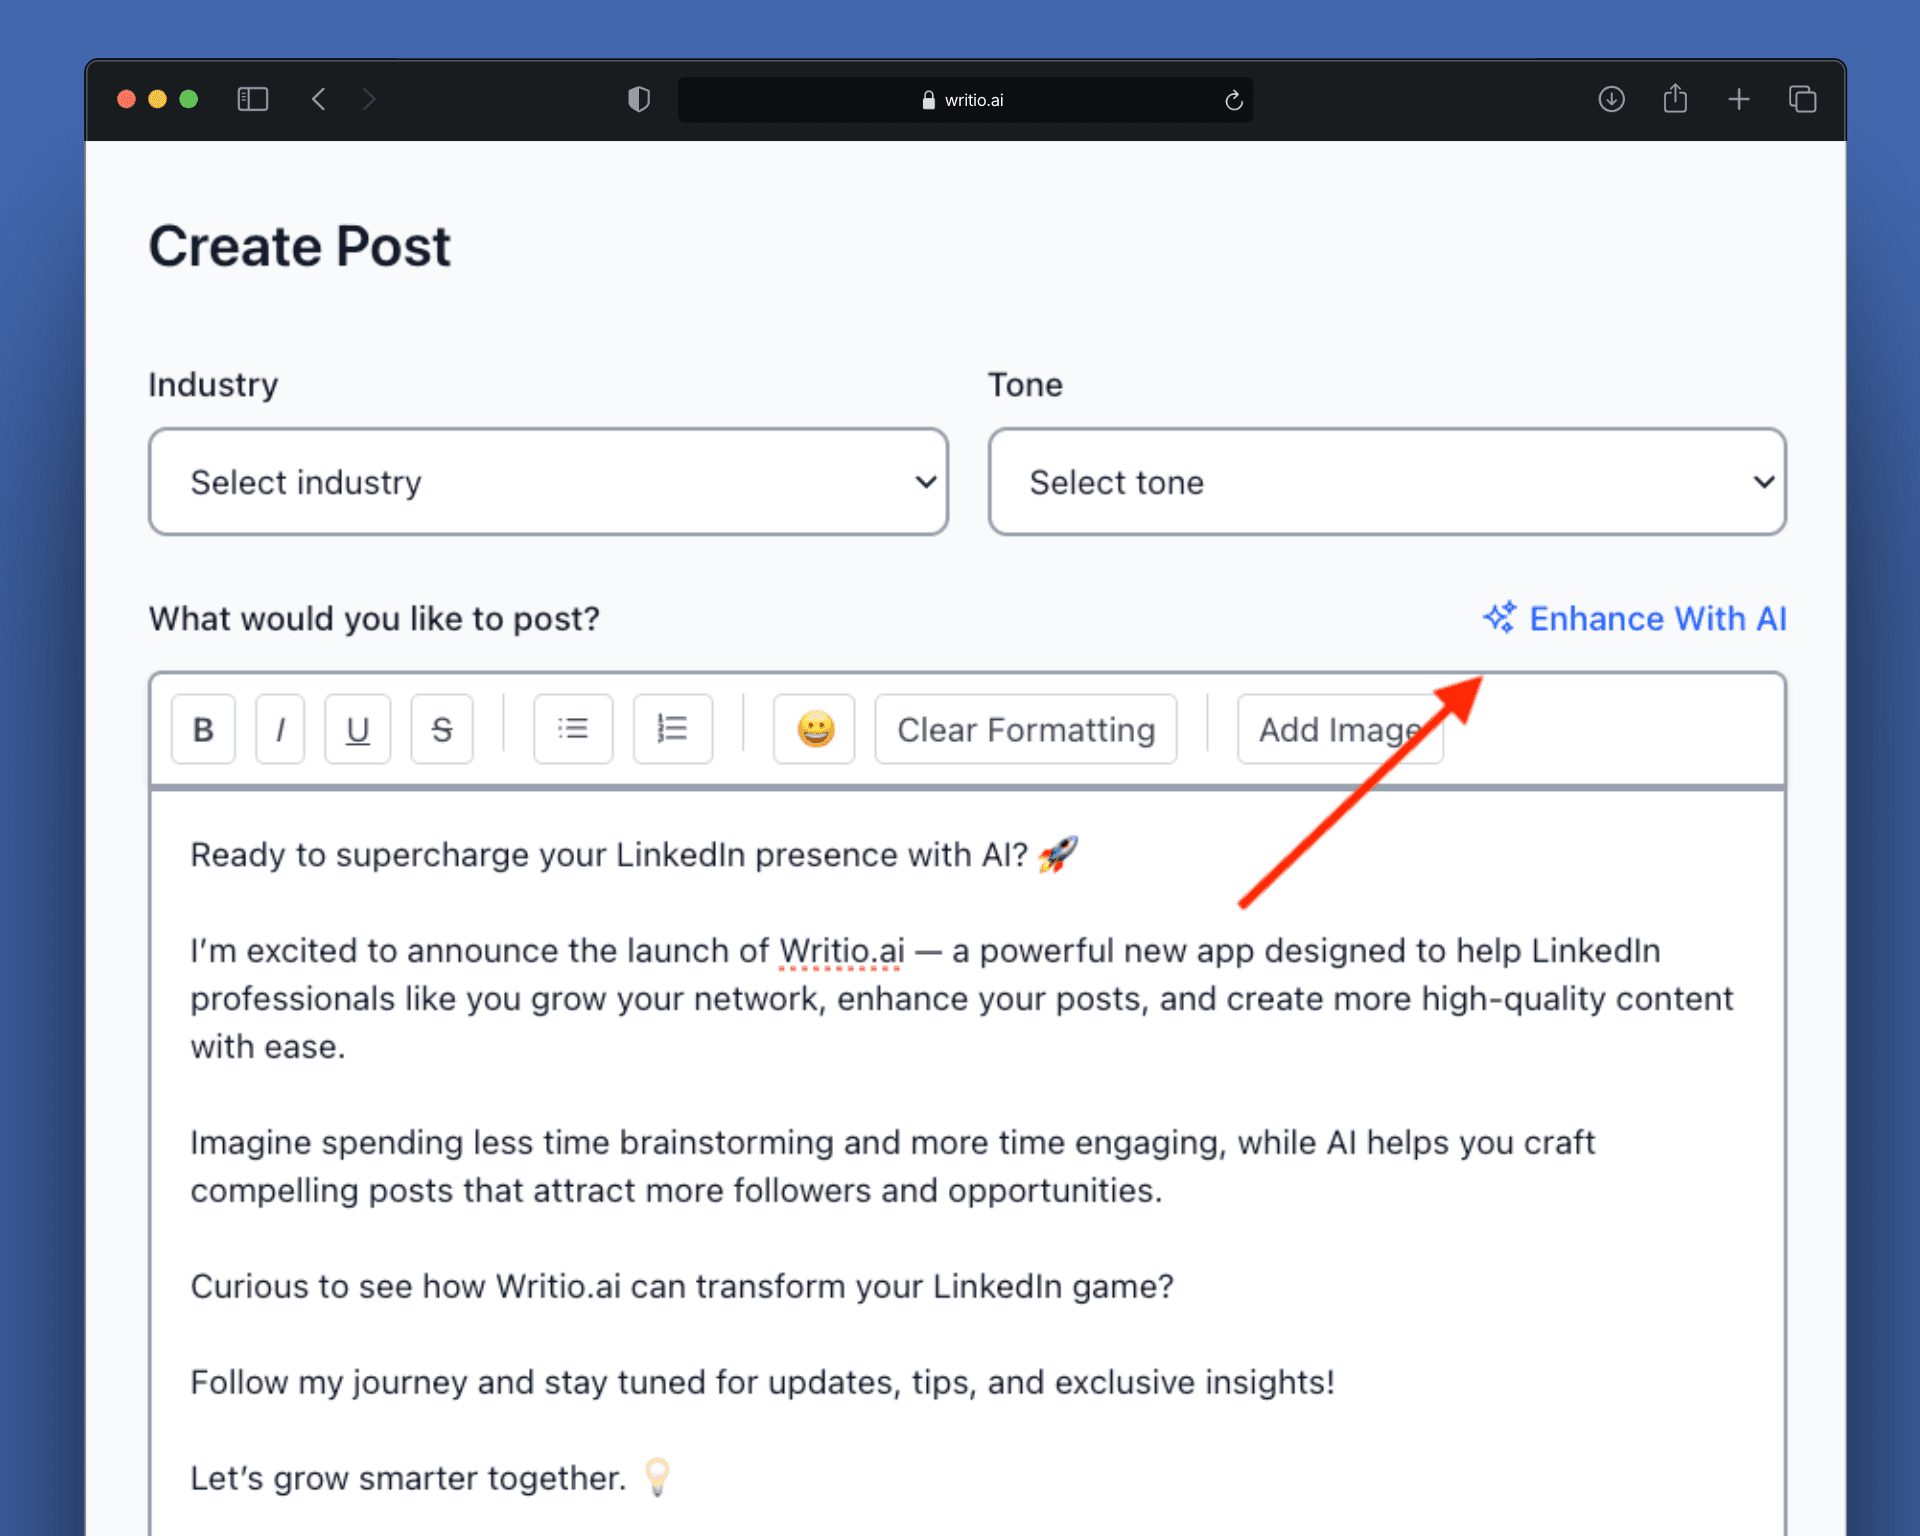The height and width of the screenshot is (1536, 1920).
Task: Click the writio.ai address bar
Action: pos(964,100)
